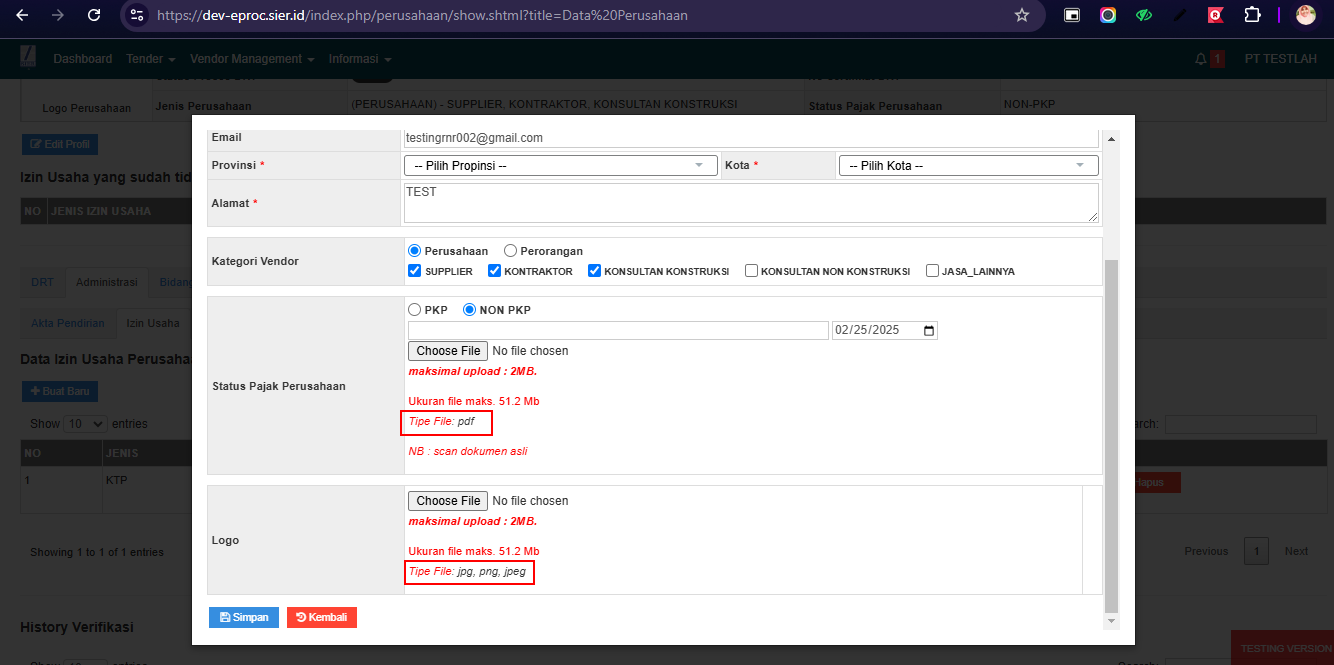Click the browser reload page icon

pos(94,15)
